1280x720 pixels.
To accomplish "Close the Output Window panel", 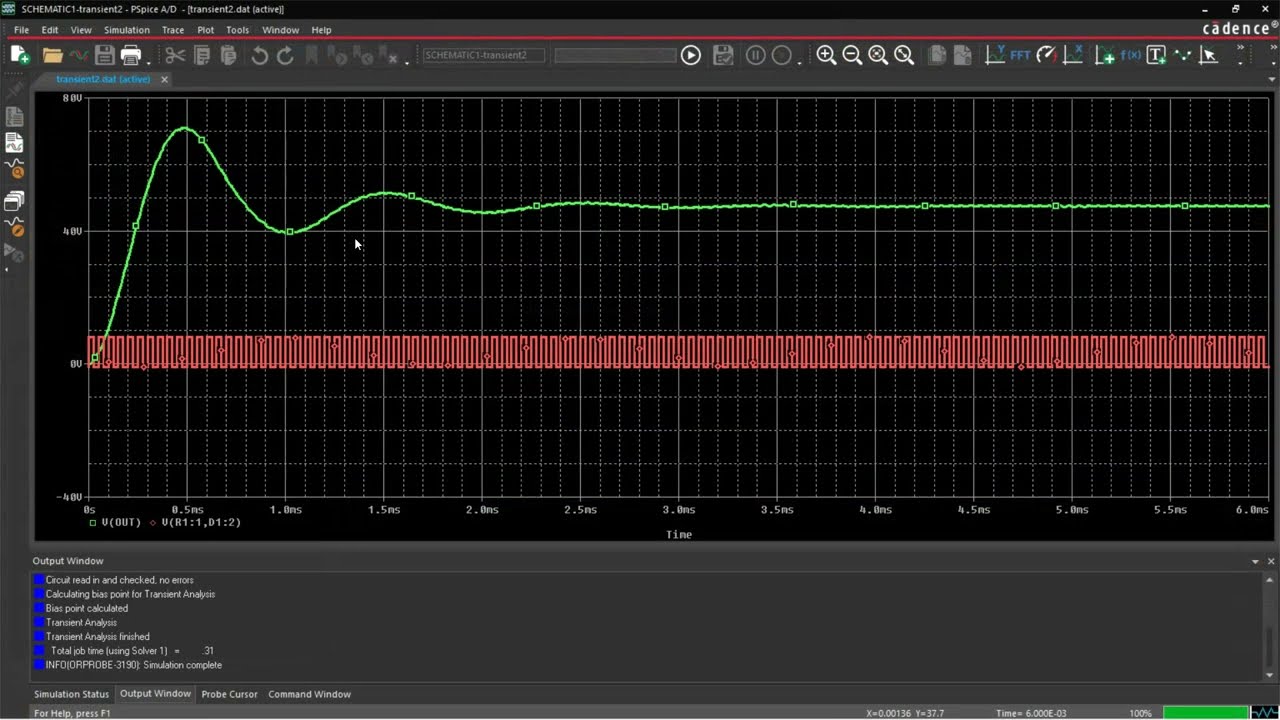I will pyautogui.click(x=1271, y=562).
